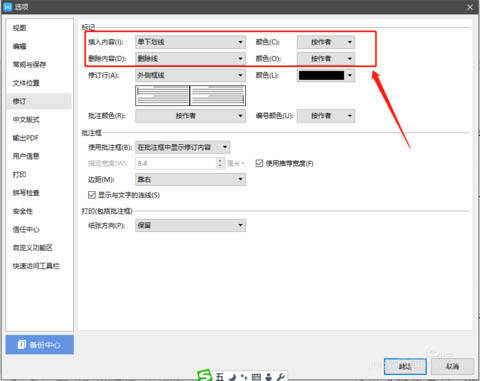
Task: Click the 指定宽度 spinner arrows
Action: pos(220,163)
